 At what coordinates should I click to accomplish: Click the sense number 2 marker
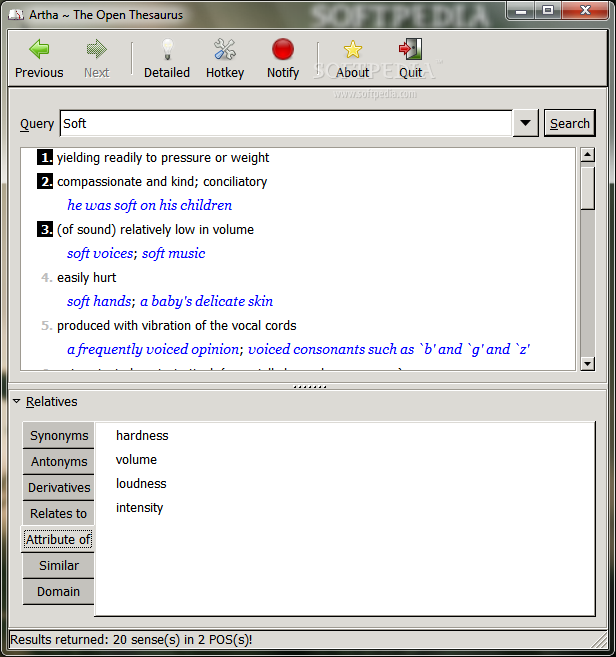pos(45,181)
